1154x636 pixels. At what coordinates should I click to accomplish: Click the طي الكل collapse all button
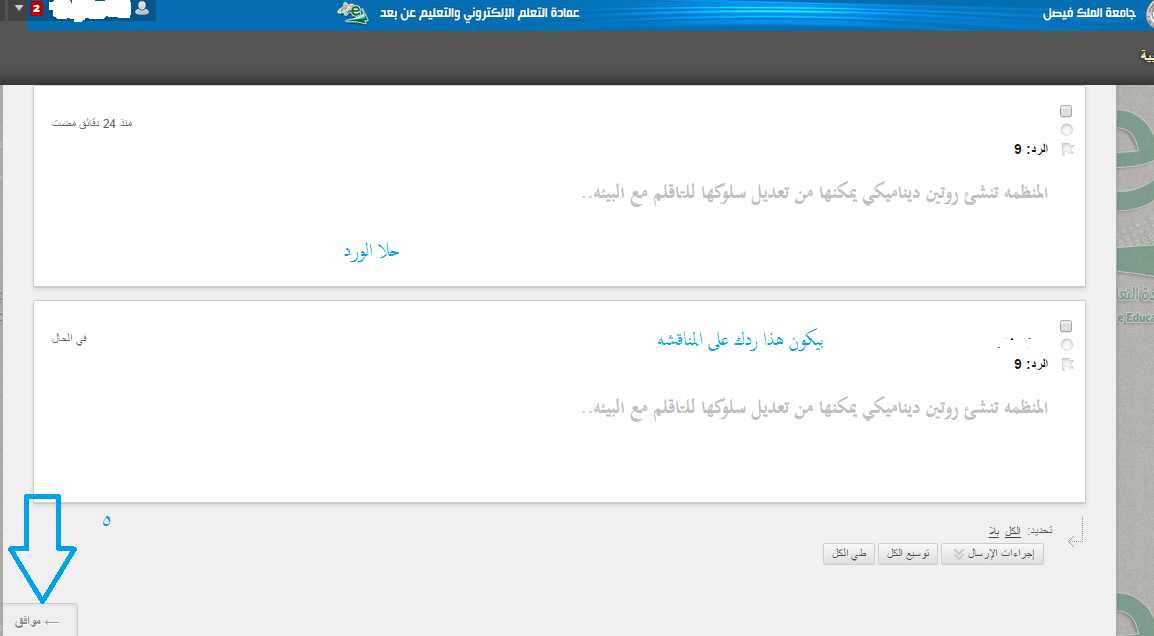pyautogui.click(x=849, y=554)
